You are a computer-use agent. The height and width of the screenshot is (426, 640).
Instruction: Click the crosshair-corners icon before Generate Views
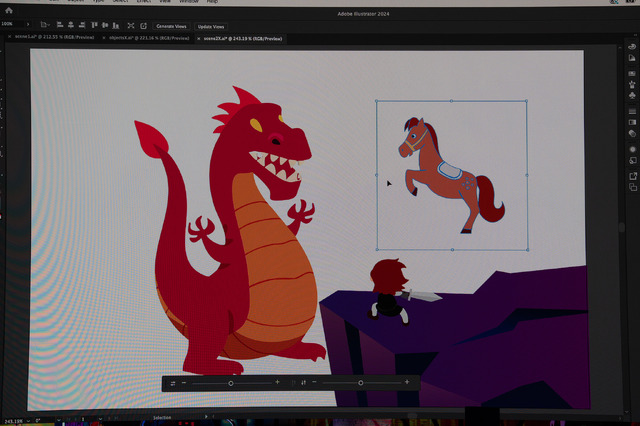131,26
